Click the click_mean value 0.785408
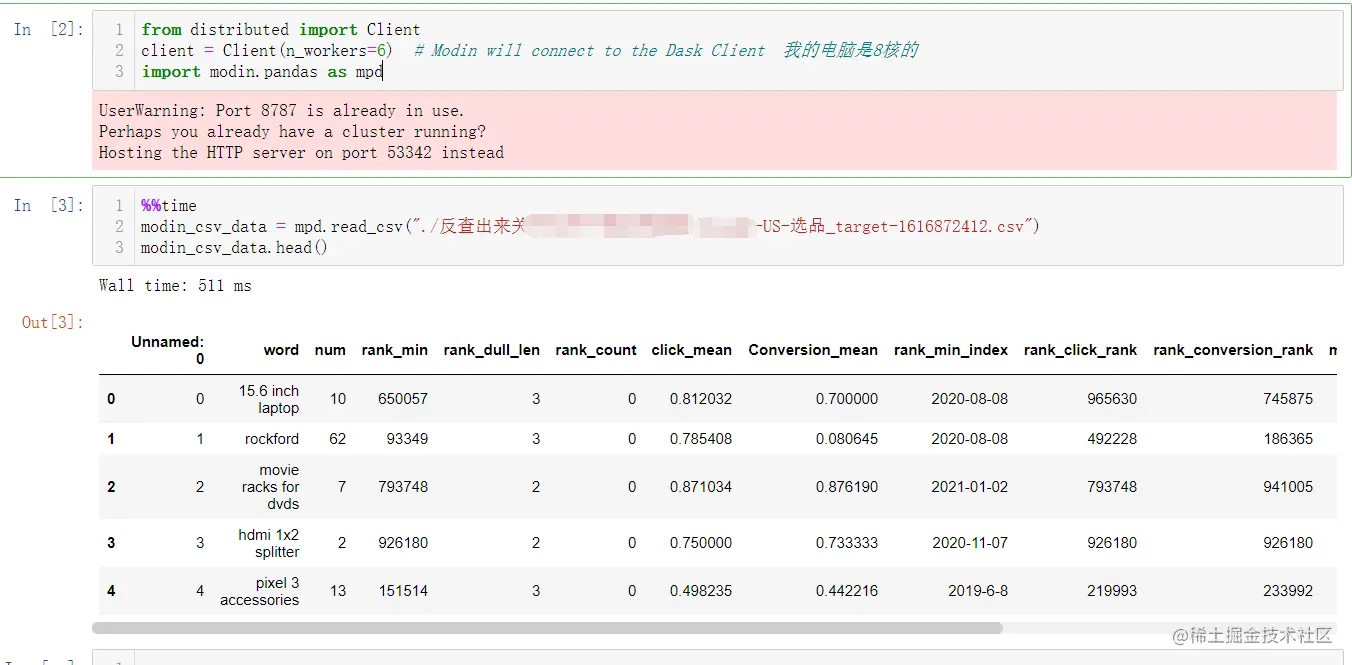1352x665 pixels. point(701,439)
